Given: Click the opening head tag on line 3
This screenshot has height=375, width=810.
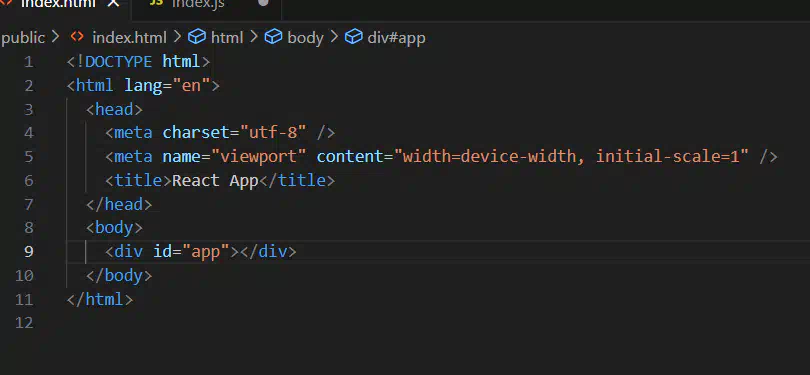Looking at the screenshot, I should click(x=114, y=109).
